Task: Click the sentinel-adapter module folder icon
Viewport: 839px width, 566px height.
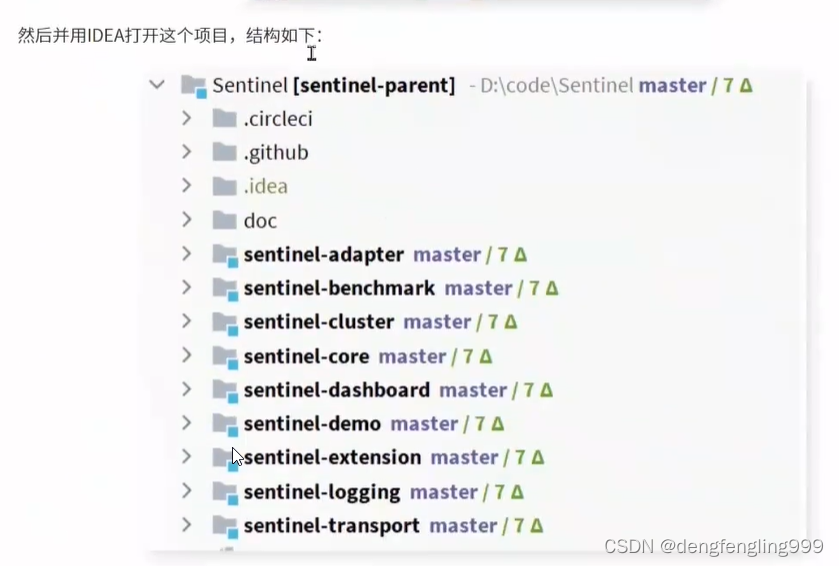Action: pos(225,255)
